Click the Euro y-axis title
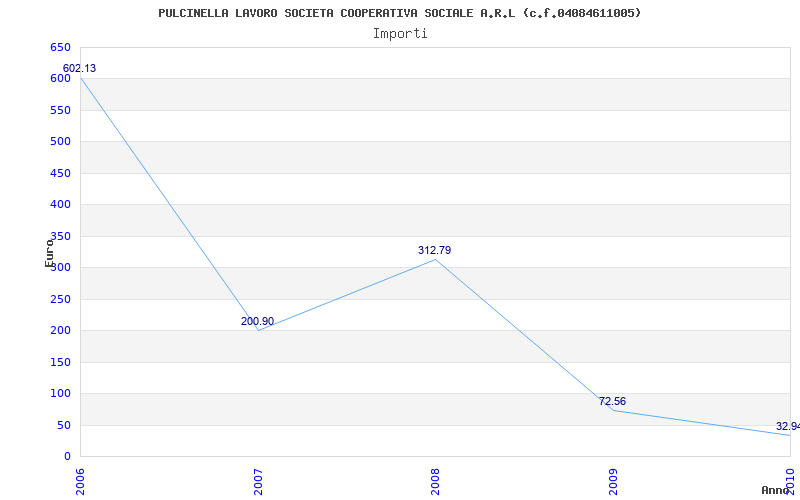 click(49, 253)
